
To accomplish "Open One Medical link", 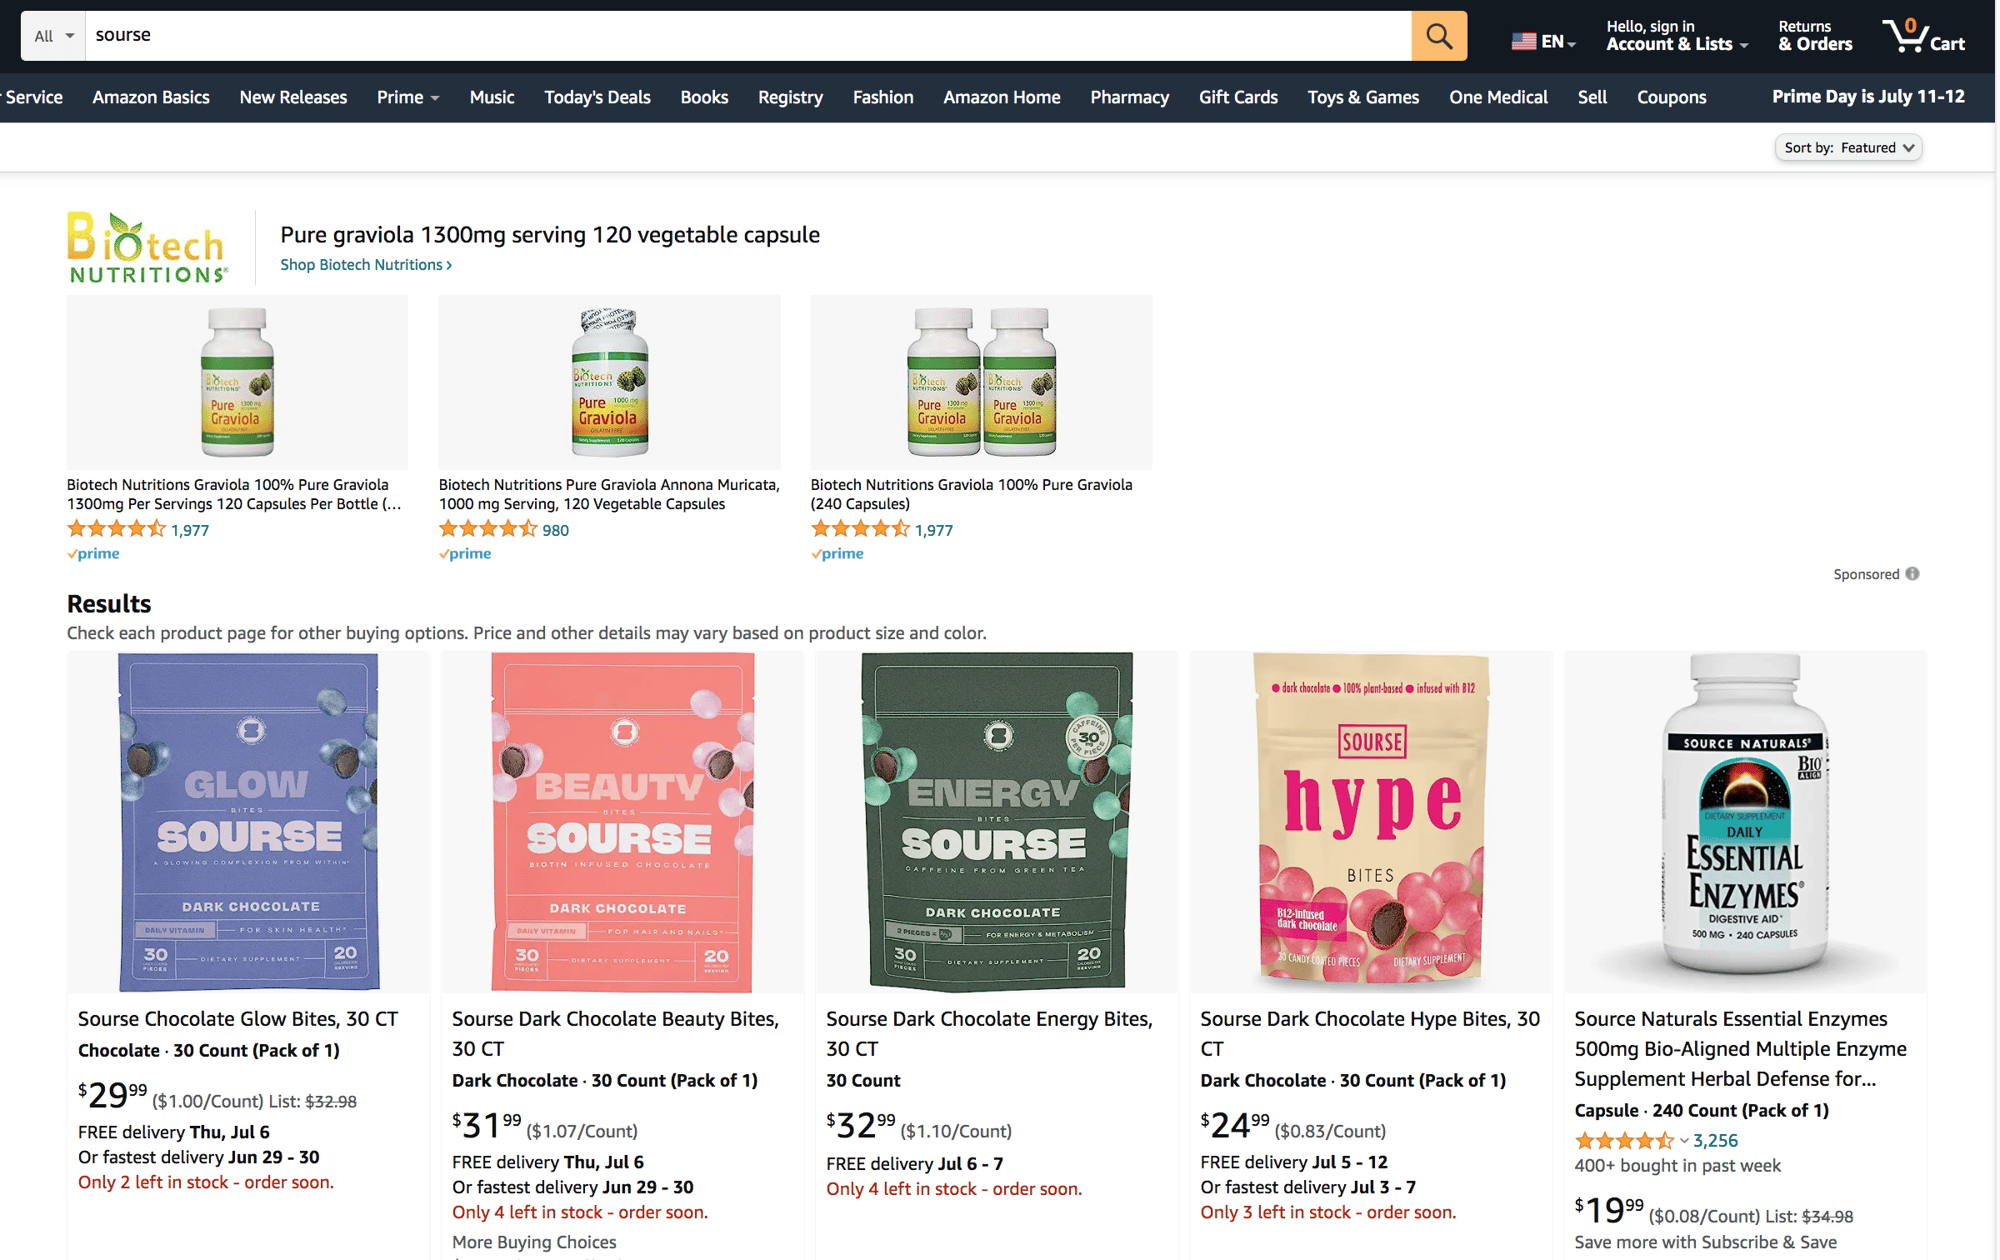I will pyautogui.click(x=1498, y=97).
